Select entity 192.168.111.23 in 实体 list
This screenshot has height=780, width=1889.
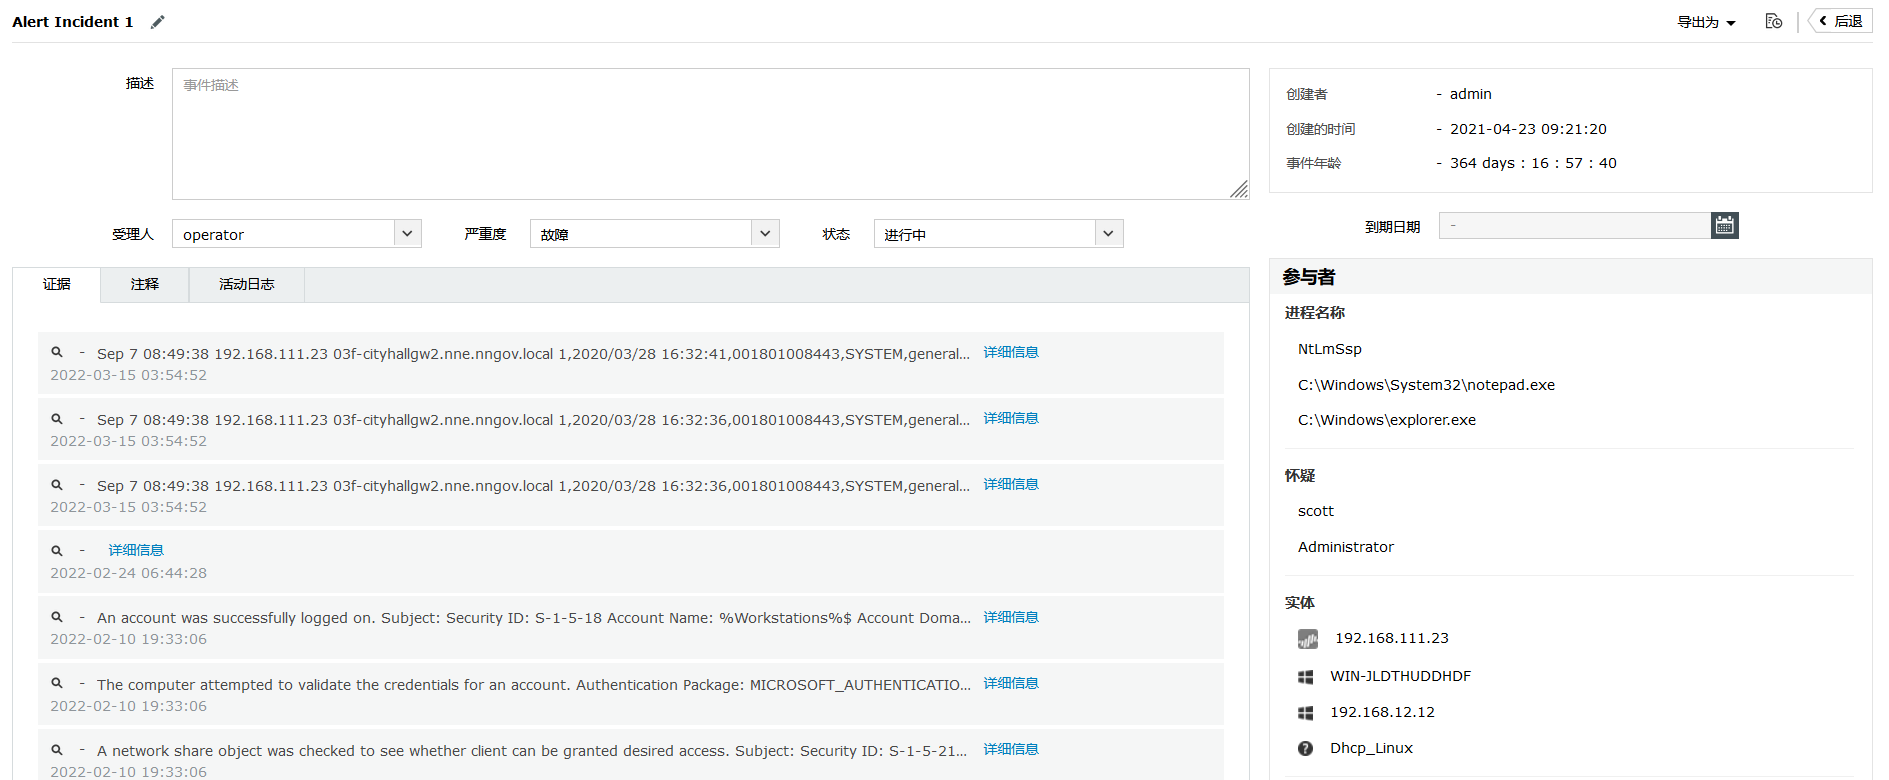(x=1392, y=638)
